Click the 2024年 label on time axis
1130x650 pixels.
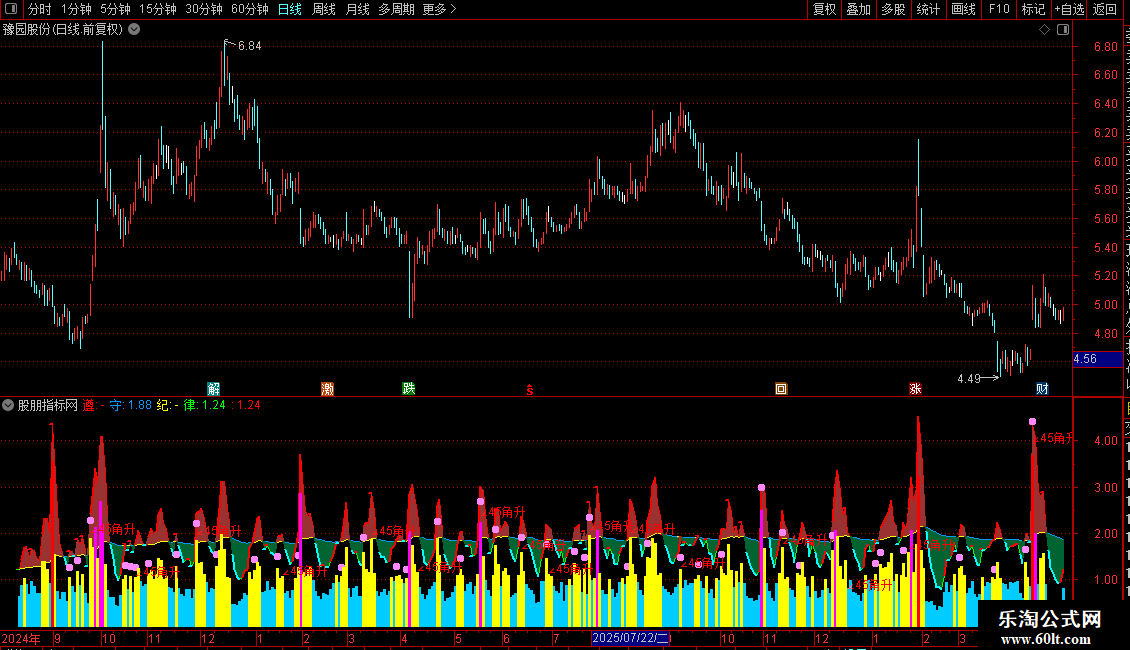(x=21, y=639)
